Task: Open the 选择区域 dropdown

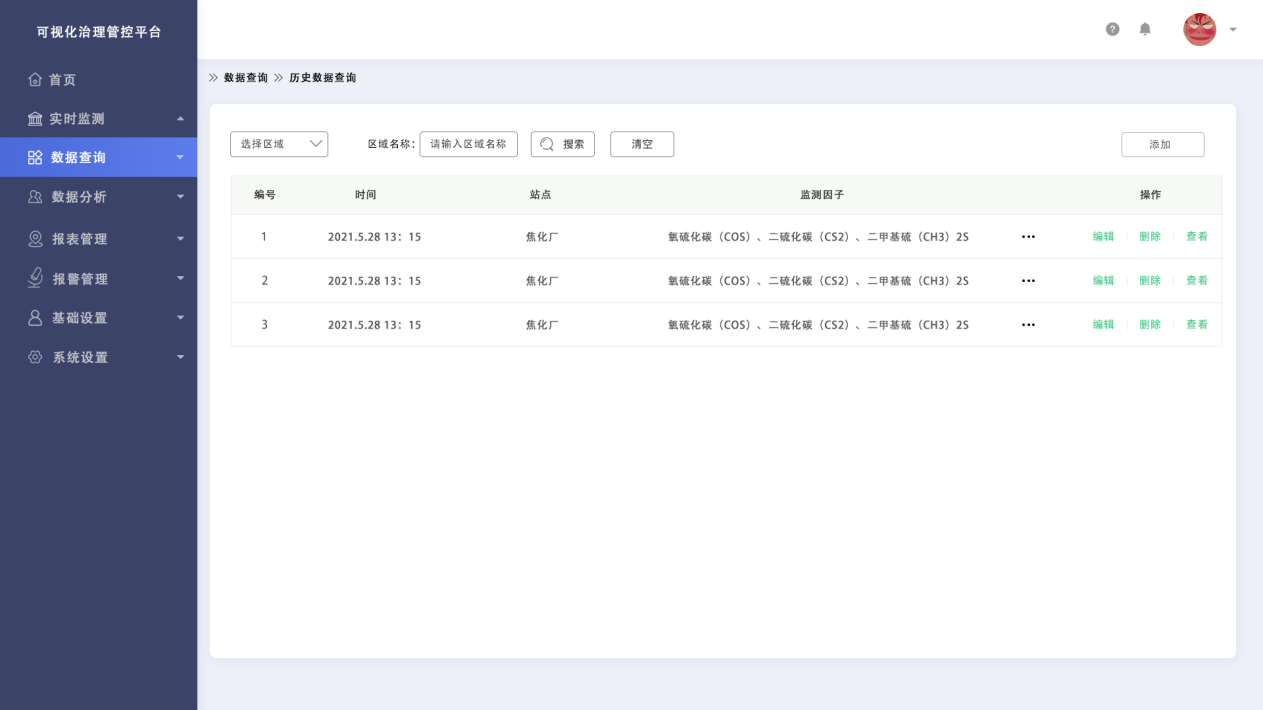Action: coord(279,144)
